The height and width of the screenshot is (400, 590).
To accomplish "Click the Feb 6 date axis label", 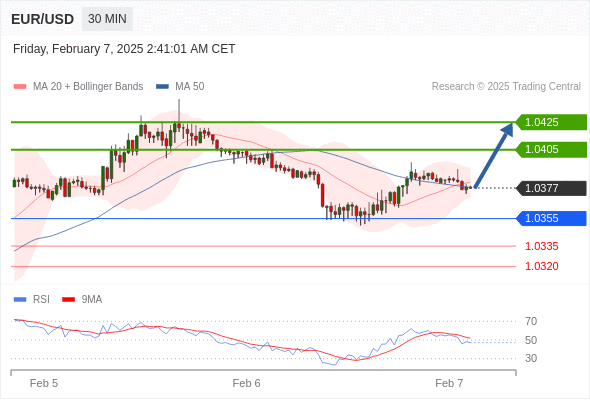I will tap(246, 383).
